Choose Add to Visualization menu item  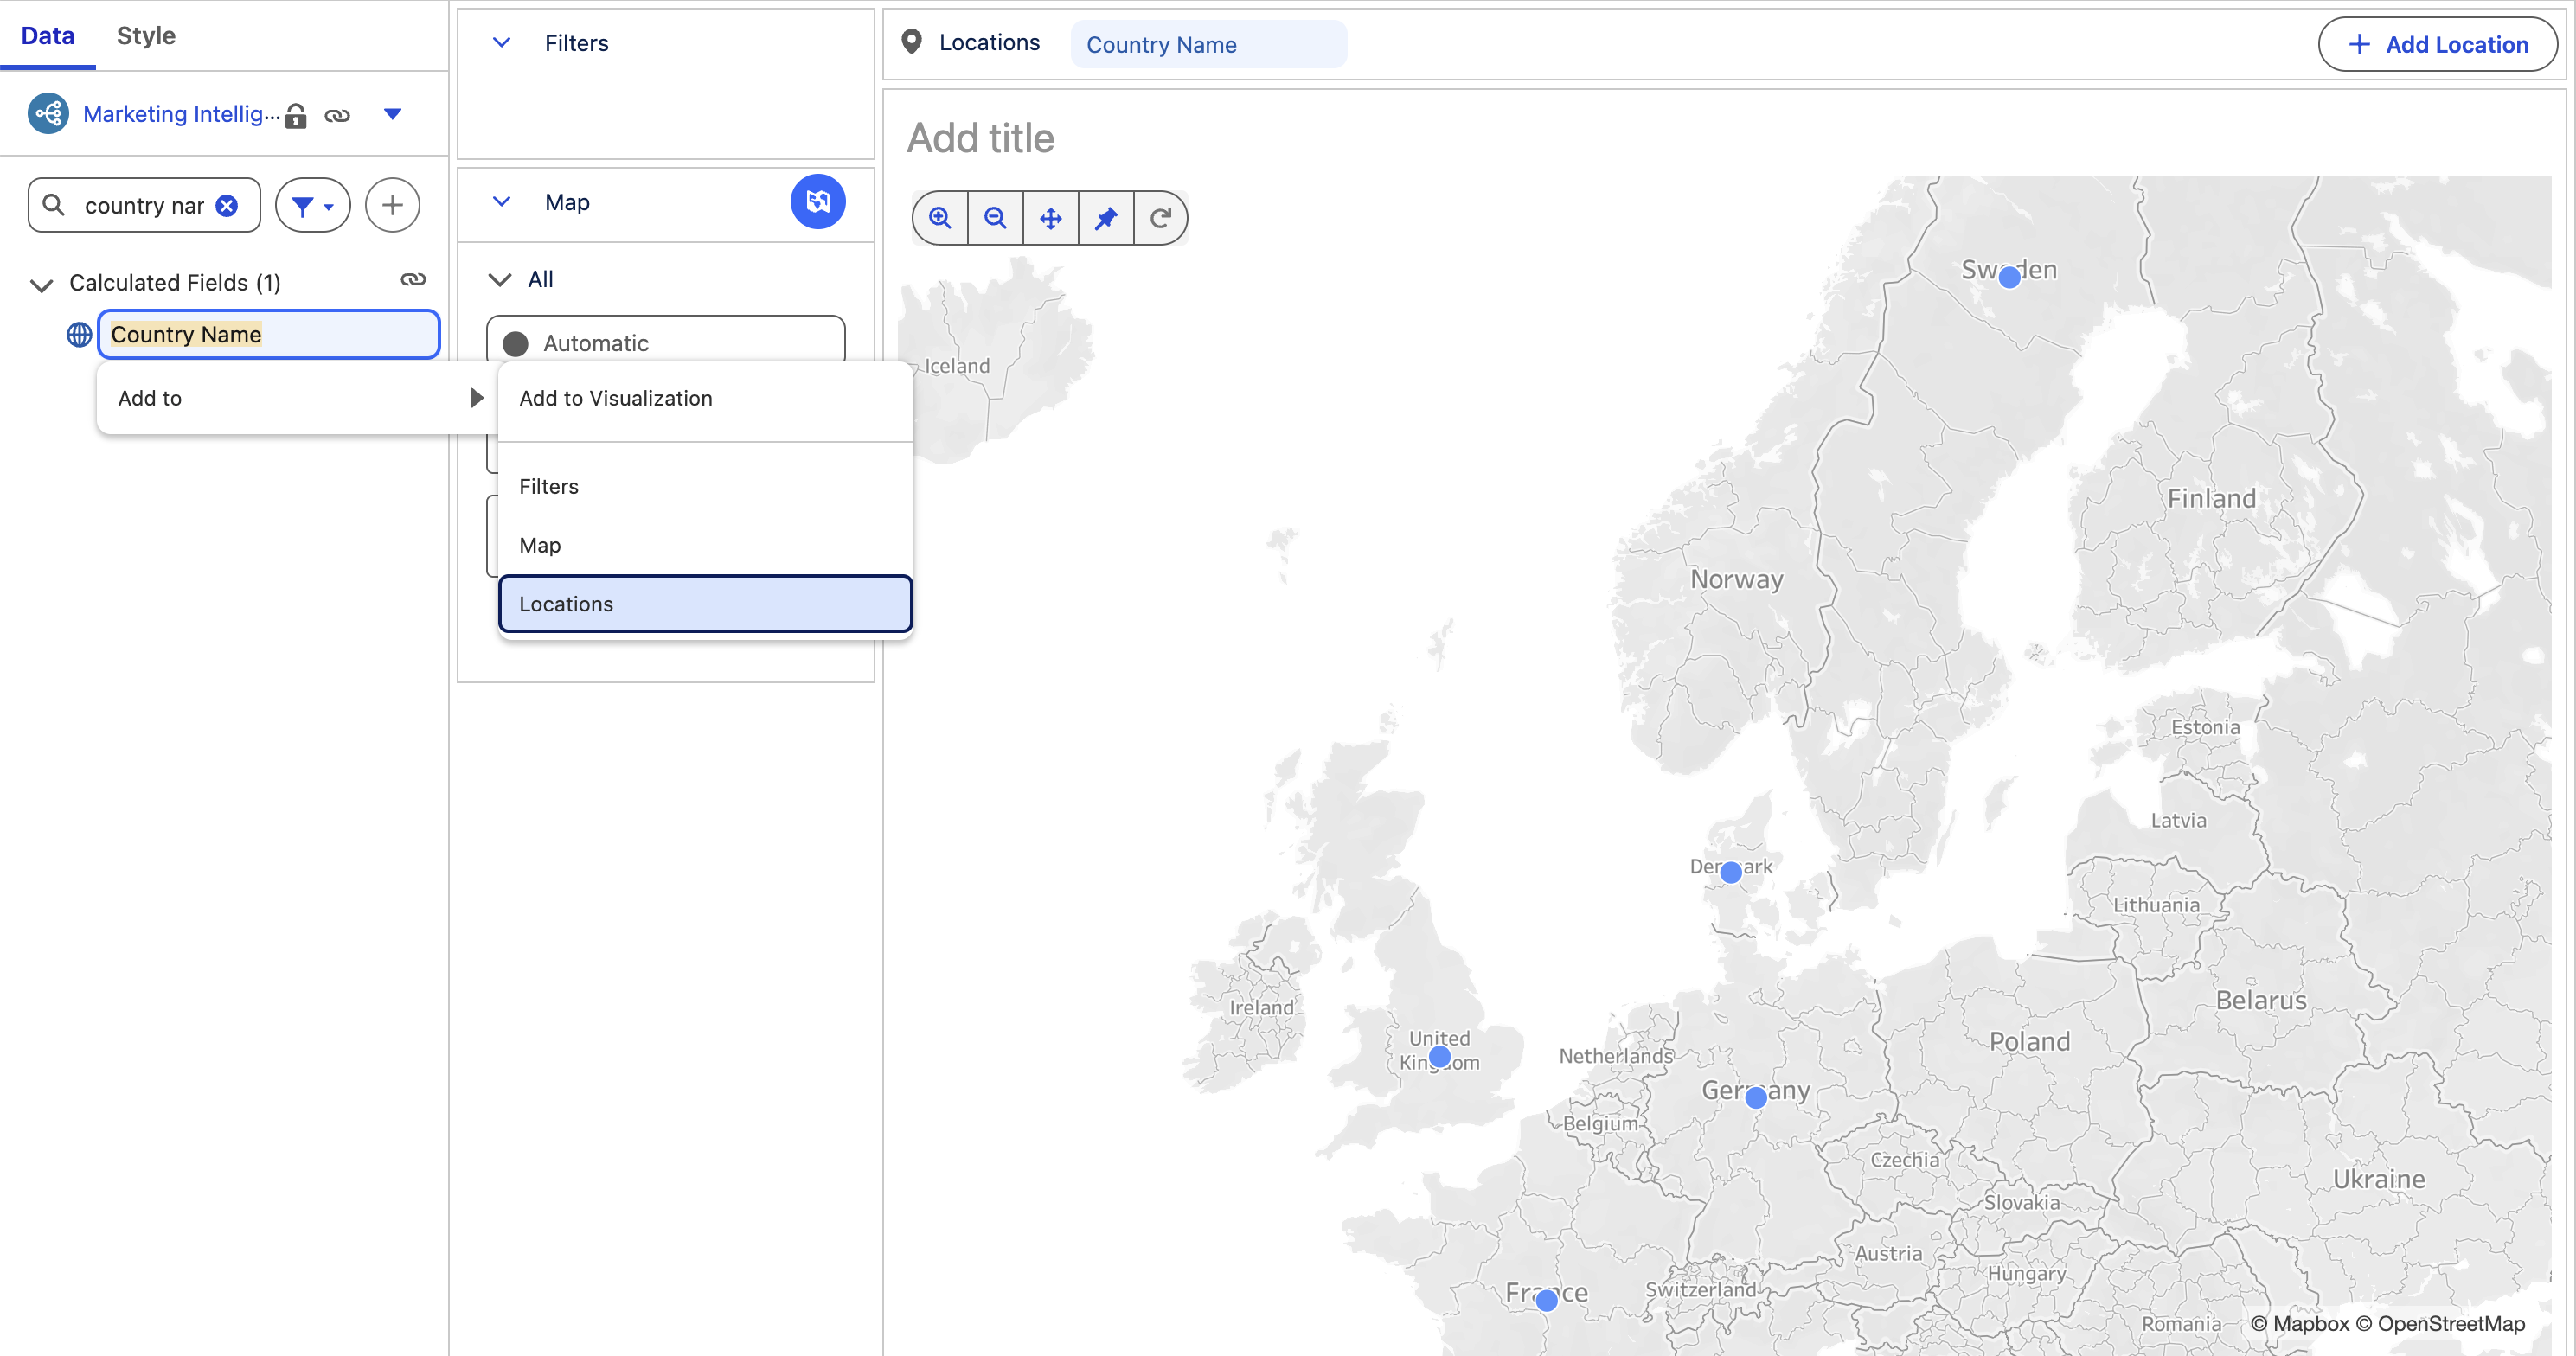(705, 398)
